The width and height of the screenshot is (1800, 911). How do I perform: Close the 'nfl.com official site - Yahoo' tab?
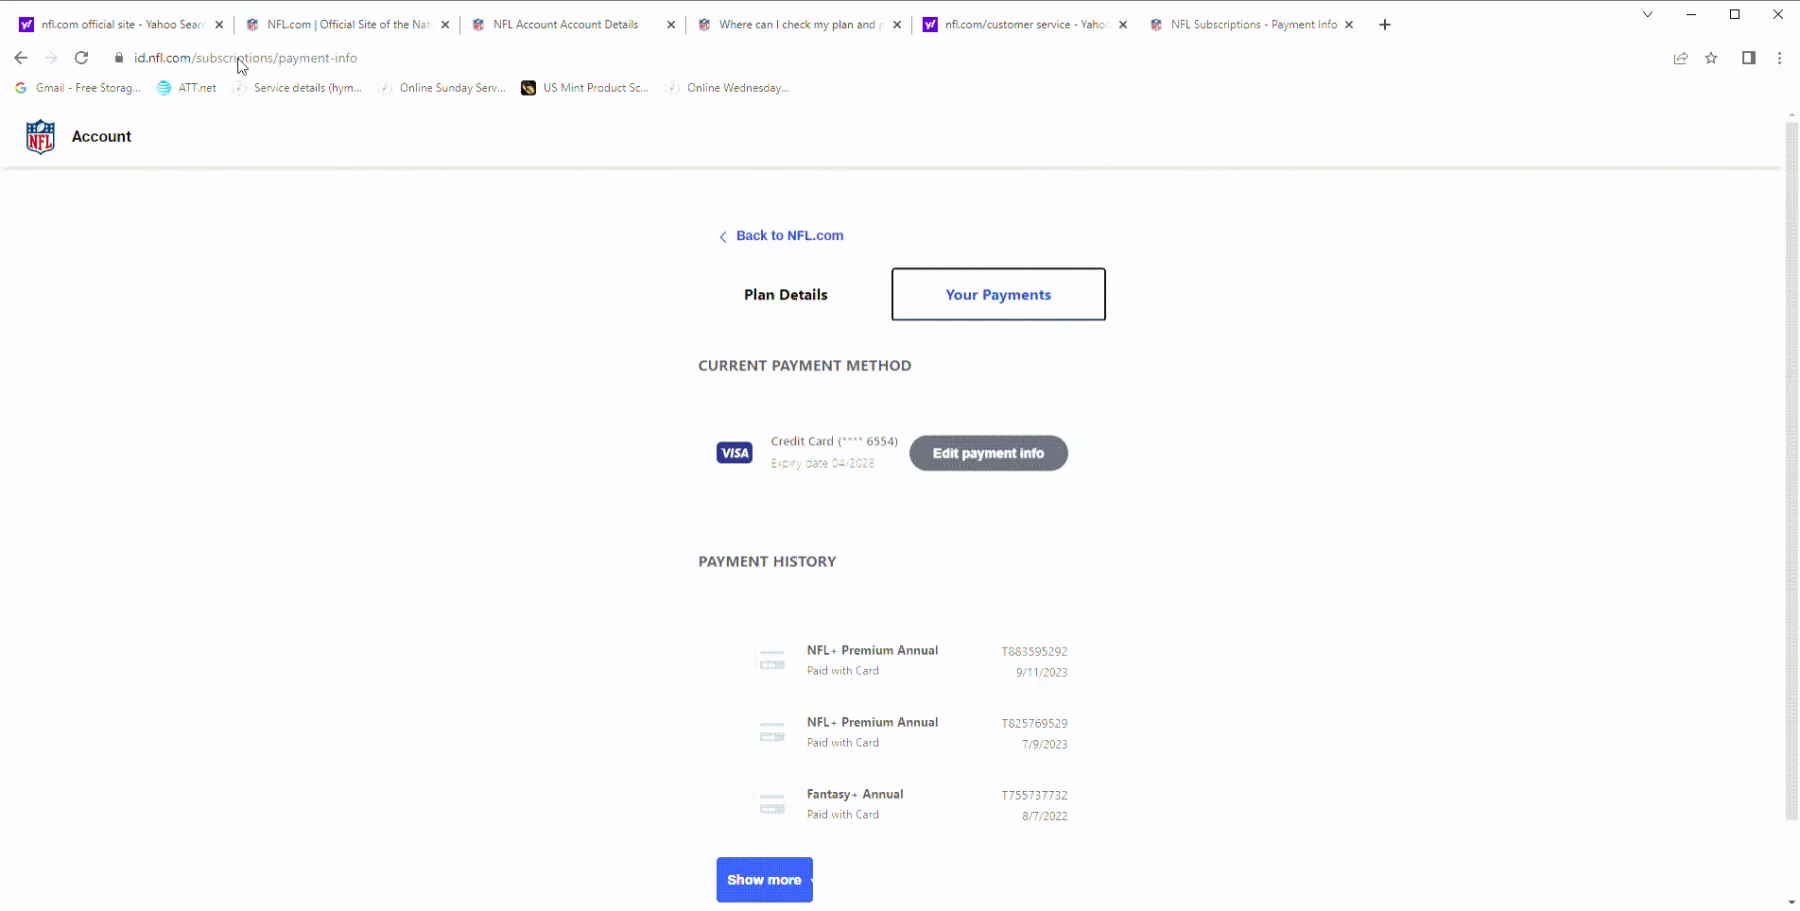219,25
